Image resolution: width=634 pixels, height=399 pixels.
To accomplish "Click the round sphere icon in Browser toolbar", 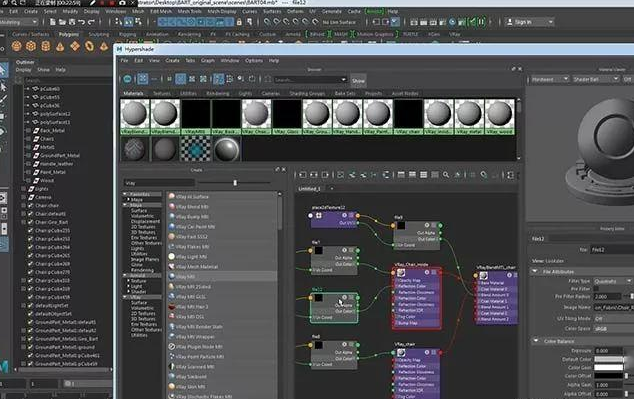I will coord(127,79).
